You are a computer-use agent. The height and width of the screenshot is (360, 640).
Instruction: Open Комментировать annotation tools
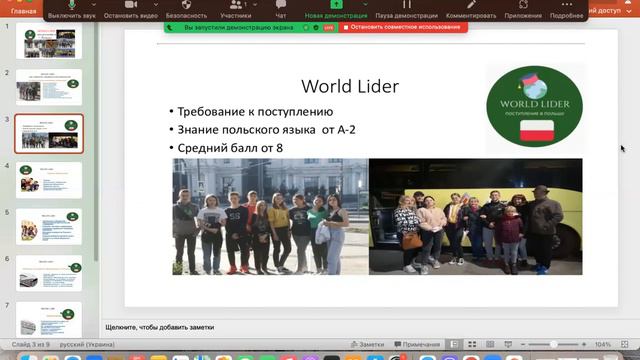(x=471, y=10)
